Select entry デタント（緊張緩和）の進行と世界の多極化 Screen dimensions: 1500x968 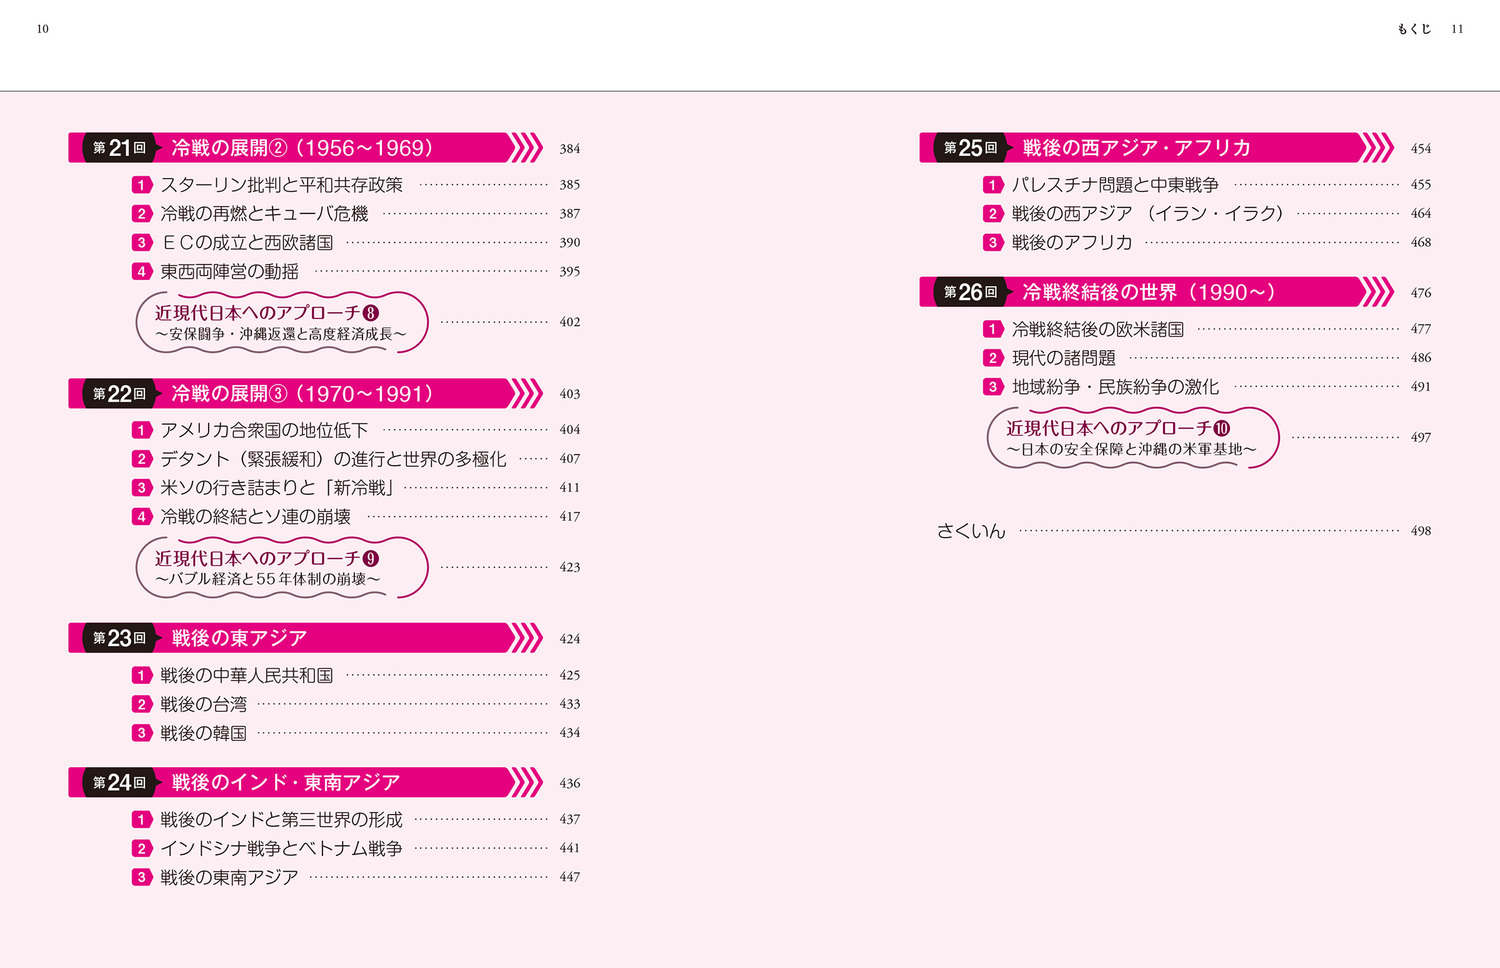click(x=334, y=459)
